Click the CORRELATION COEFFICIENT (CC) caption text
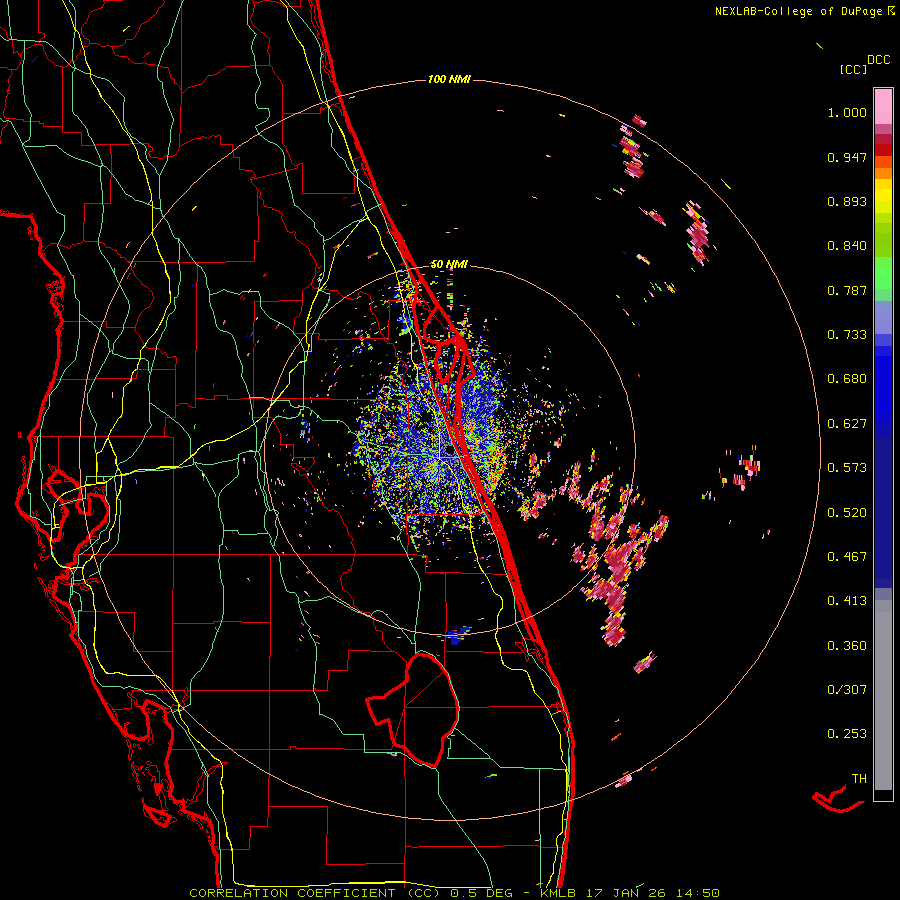The height and width of the screenshot is (900, 900). [x=315, y=893]
